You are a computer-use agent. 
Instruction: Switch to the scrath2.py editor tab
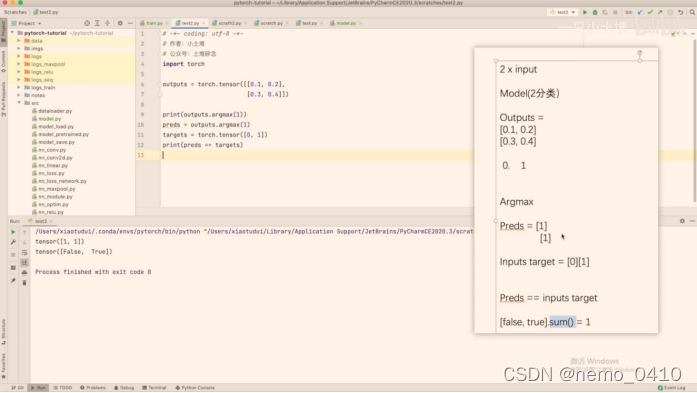click(229, 23)
